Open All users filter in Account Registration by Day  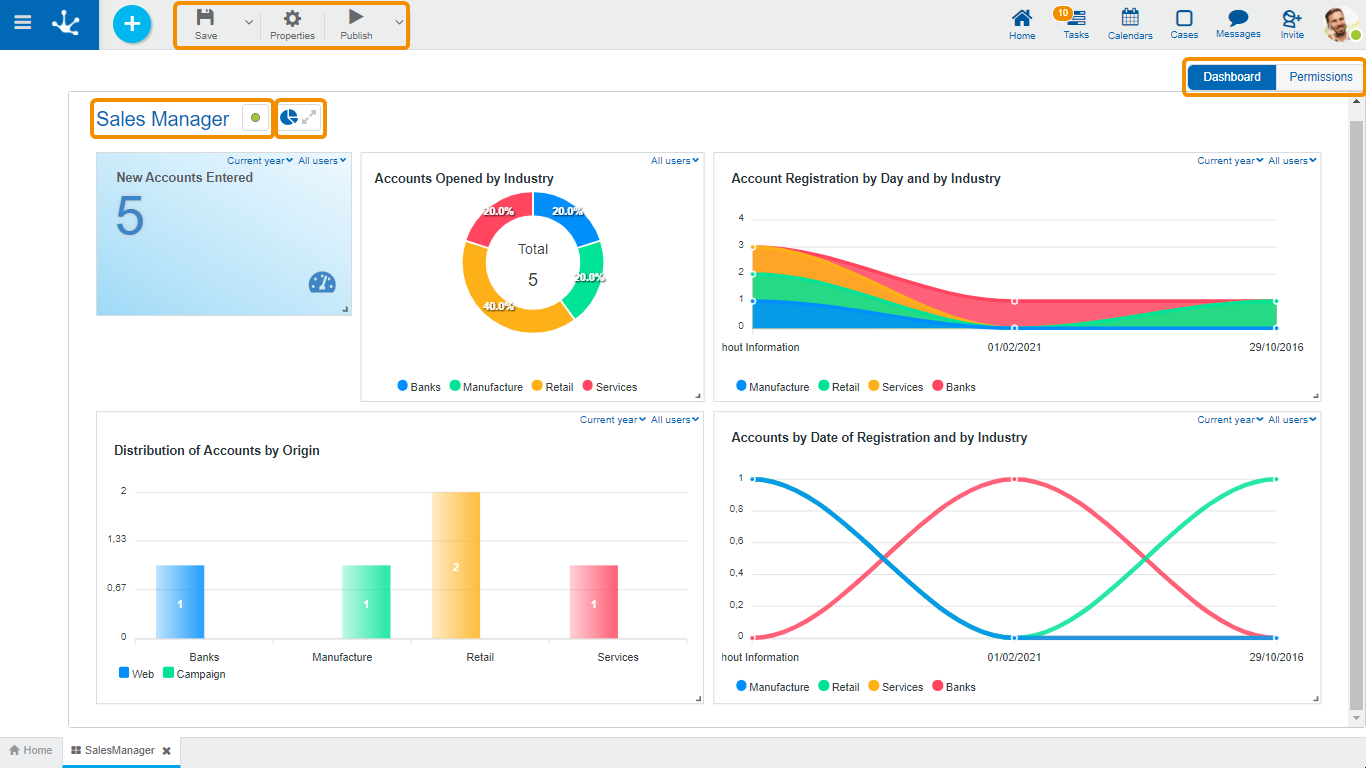1293,160
